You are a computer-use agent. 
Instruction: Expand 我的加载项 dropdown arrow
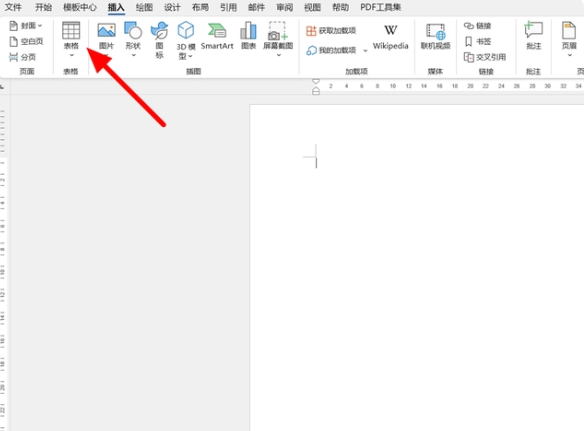(365, 50)
